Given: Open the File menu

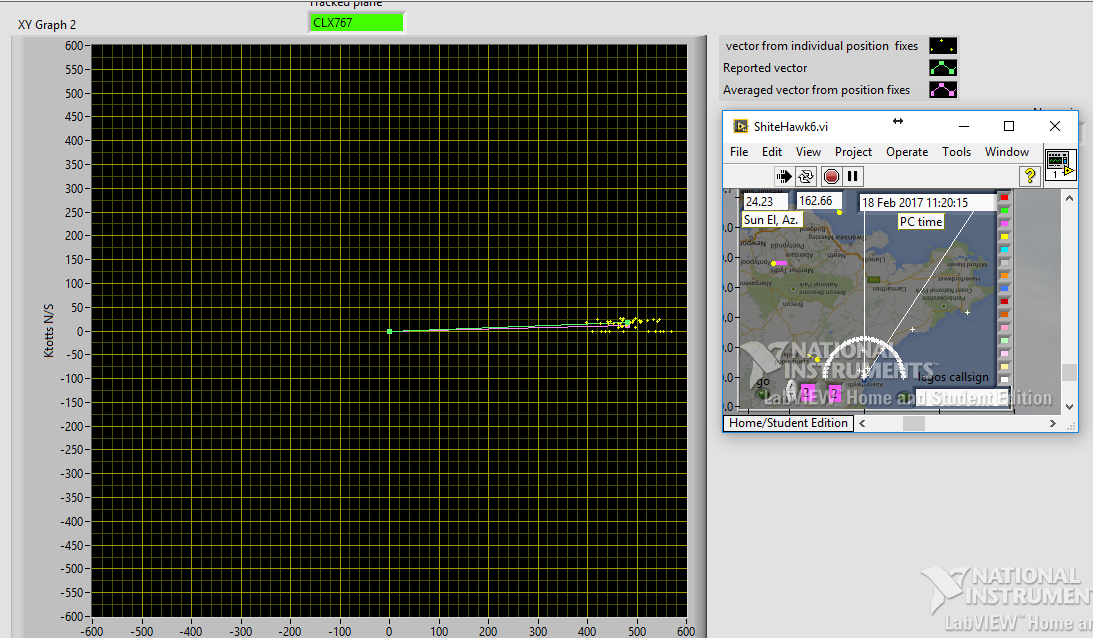Looking at the screenshot, I should click(x=739, y=152).
